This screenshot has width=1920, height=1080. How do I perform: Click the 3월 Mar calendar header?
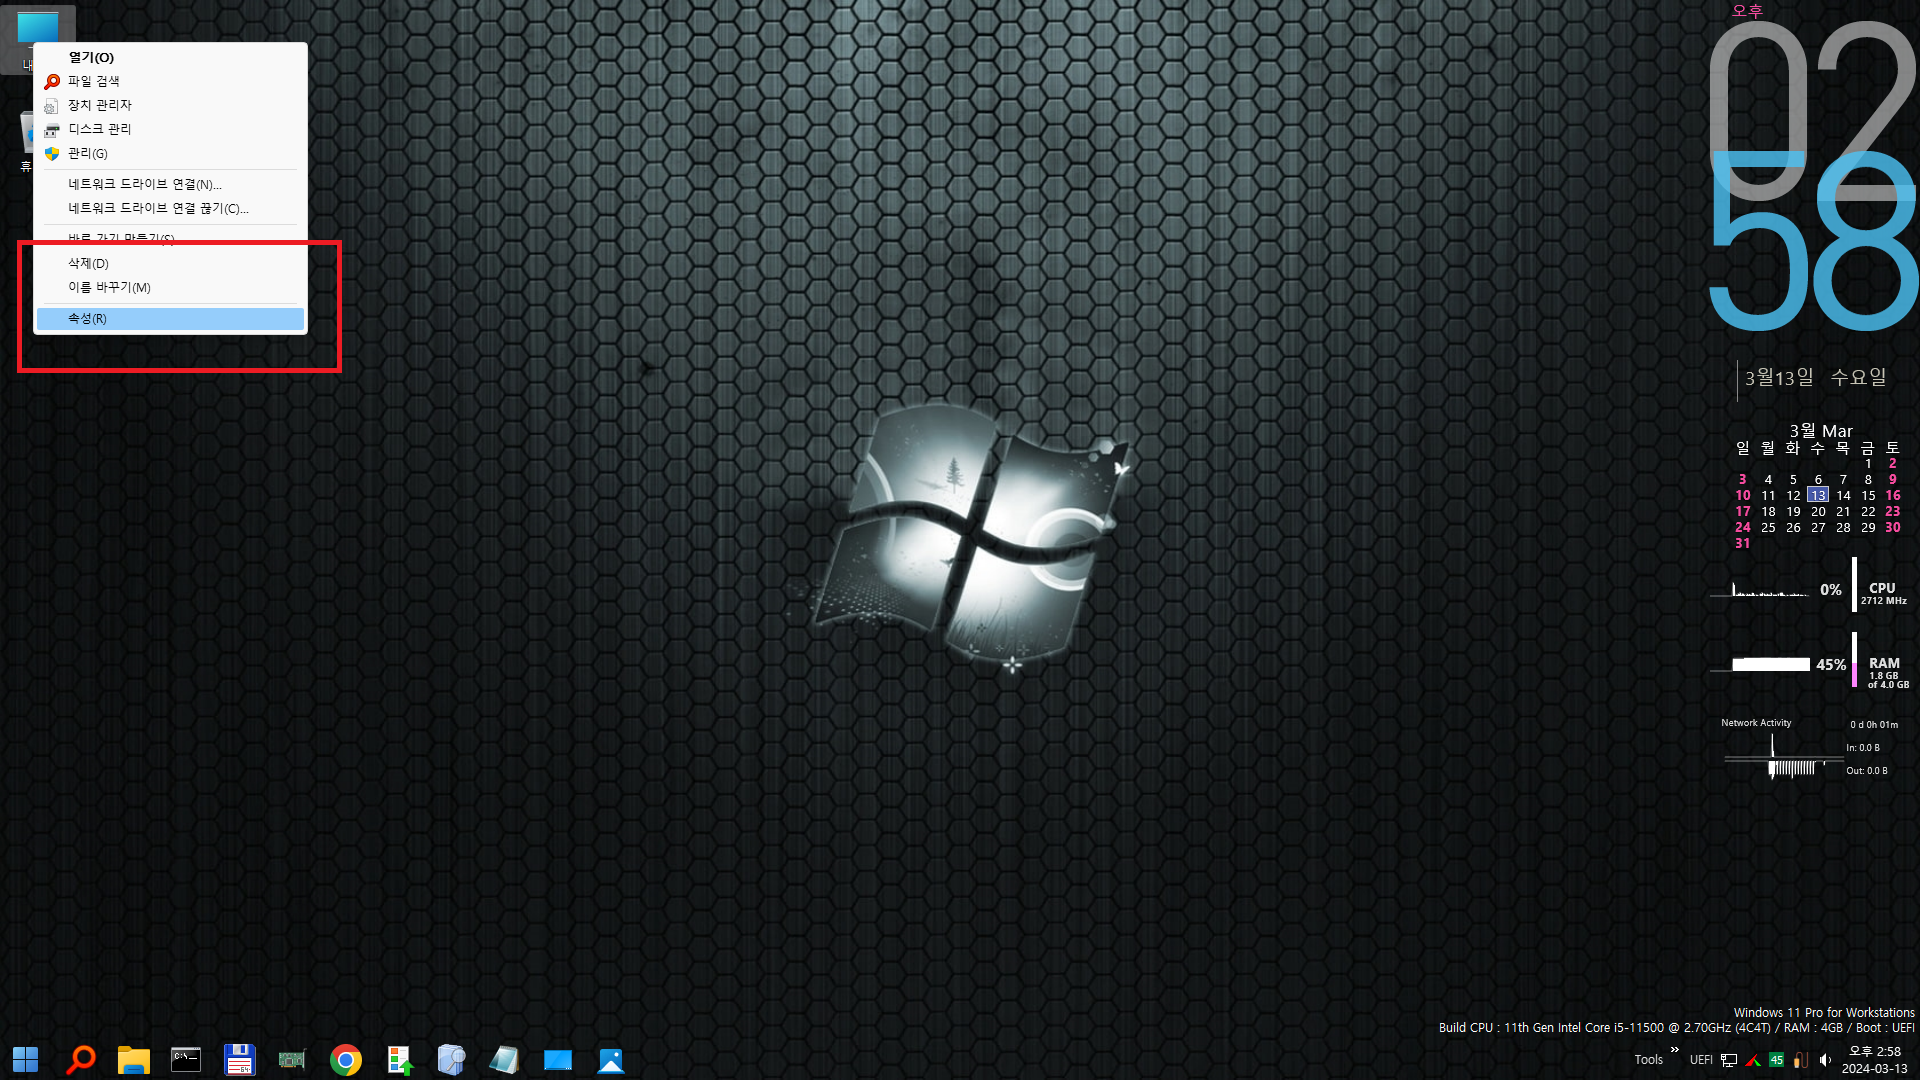[1821, 431]
